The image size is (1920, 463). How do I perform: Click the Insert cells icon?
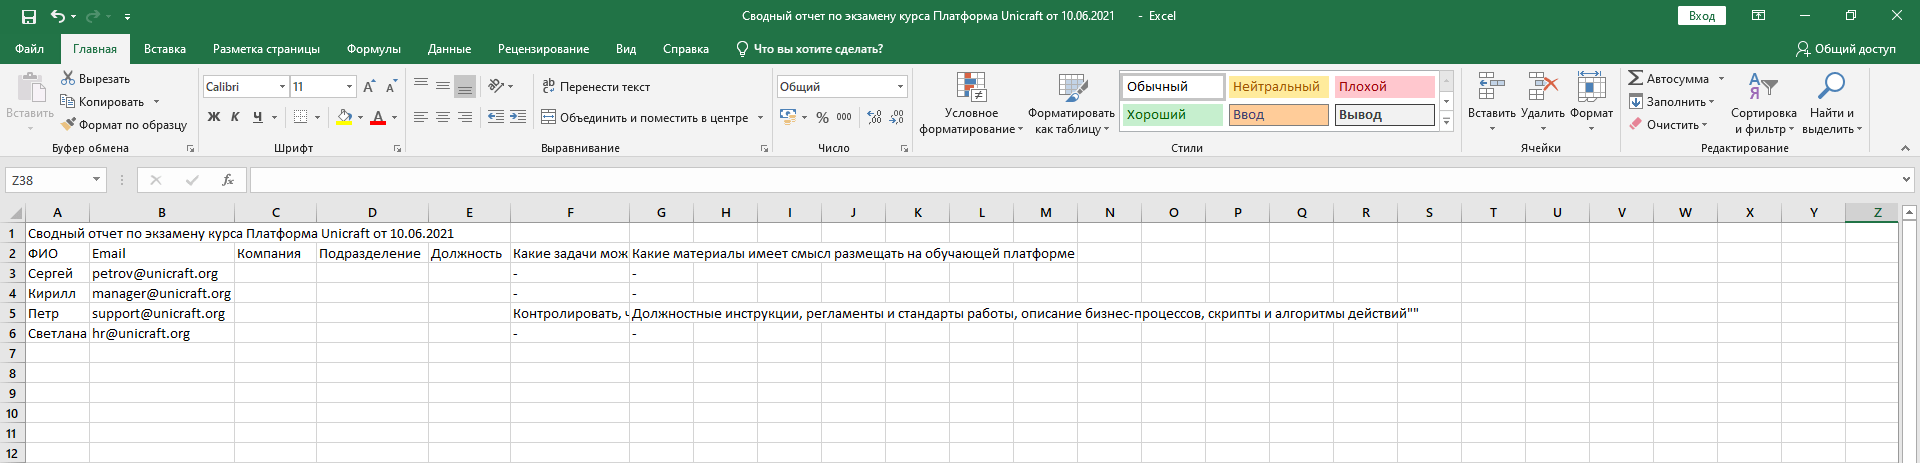point(1491,87)
